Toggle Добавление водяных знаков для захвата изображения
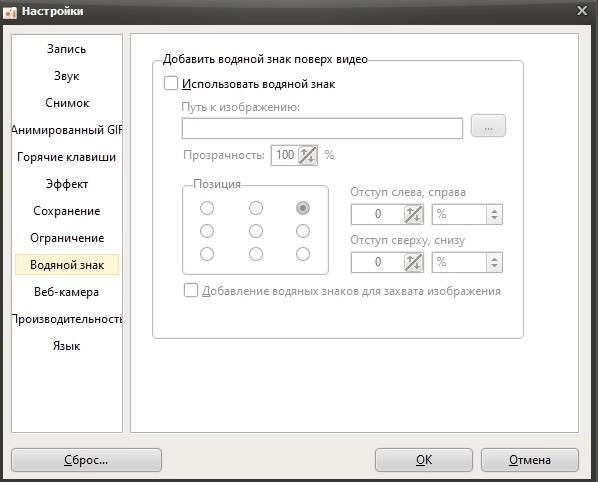The height and width of the screenshot is (482, 598). (191, 290)
